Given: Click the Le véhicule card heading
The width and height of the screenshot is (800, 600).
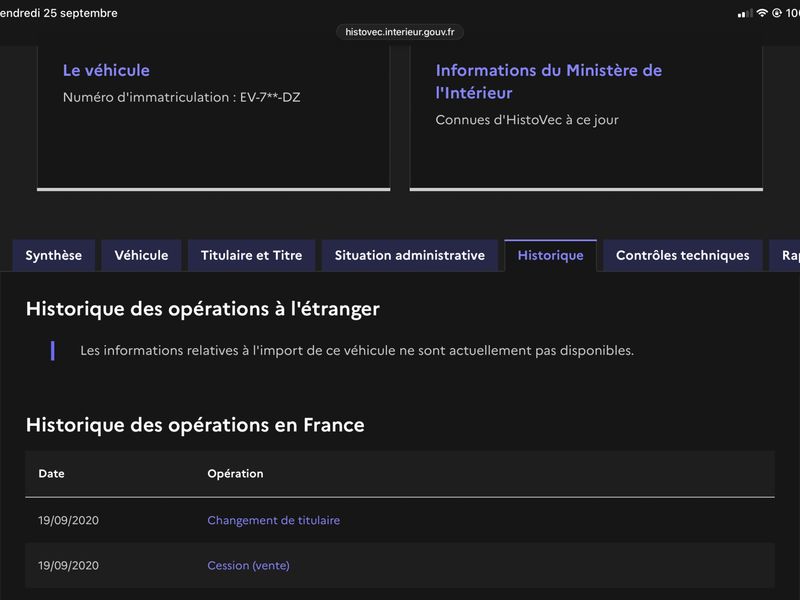Looking at the screenshot, I should [x=106, y=70].
